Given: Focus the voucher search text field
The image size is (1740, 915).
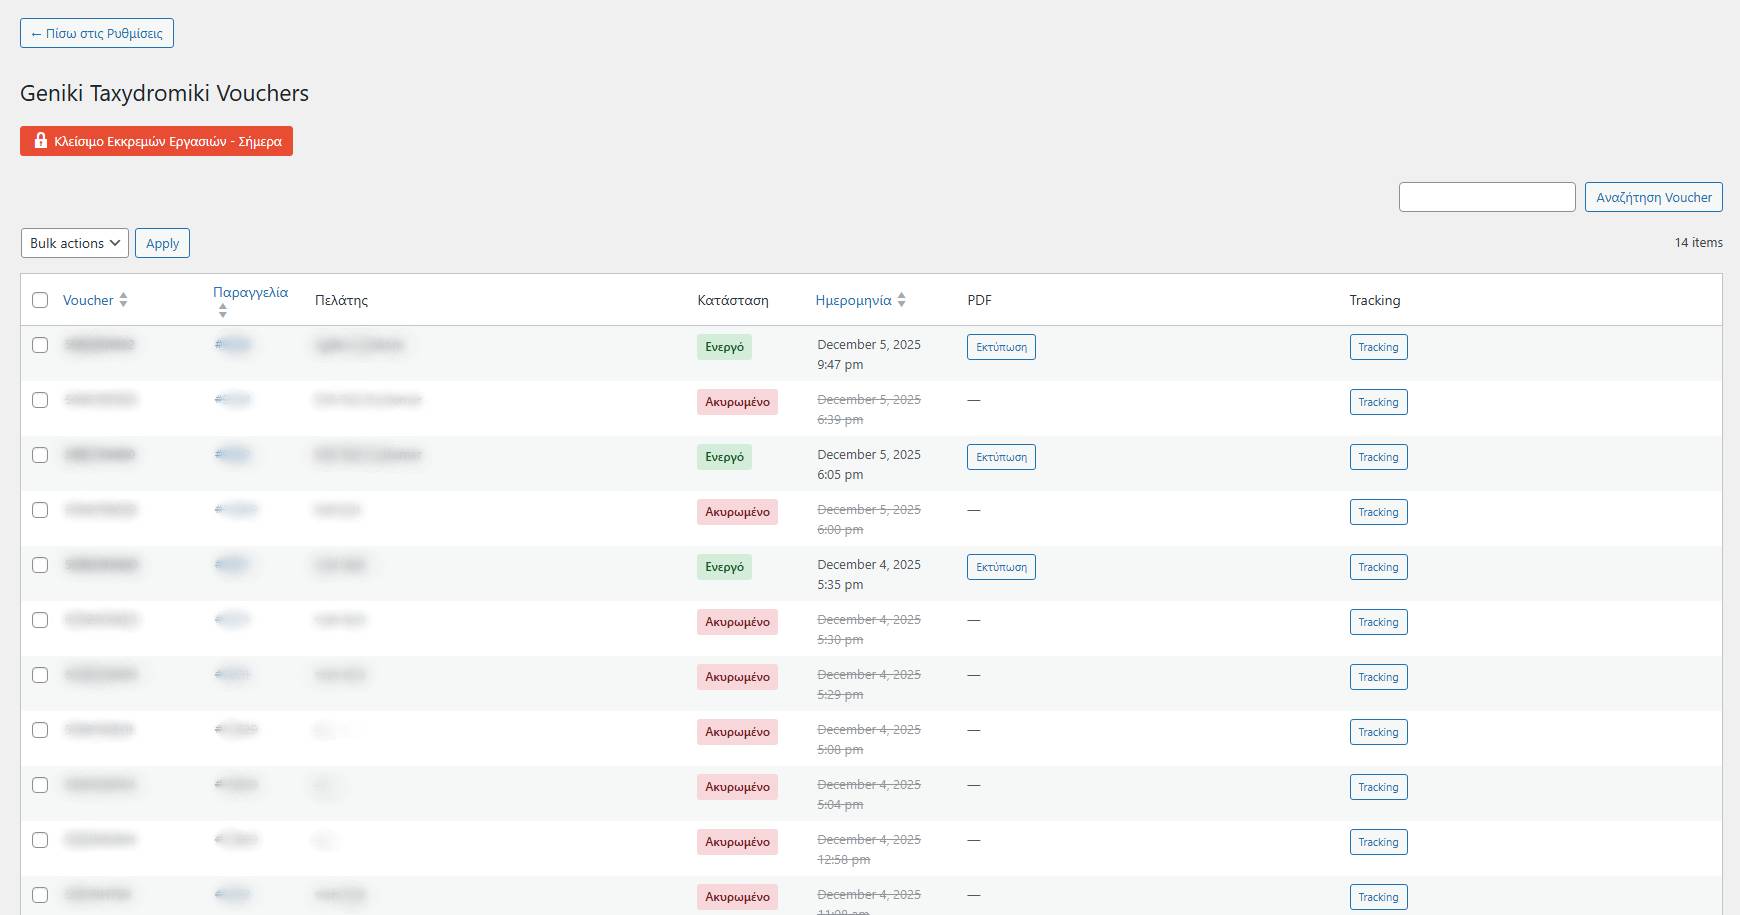Looking at the screenshot, I should [x=1486, y=197].
